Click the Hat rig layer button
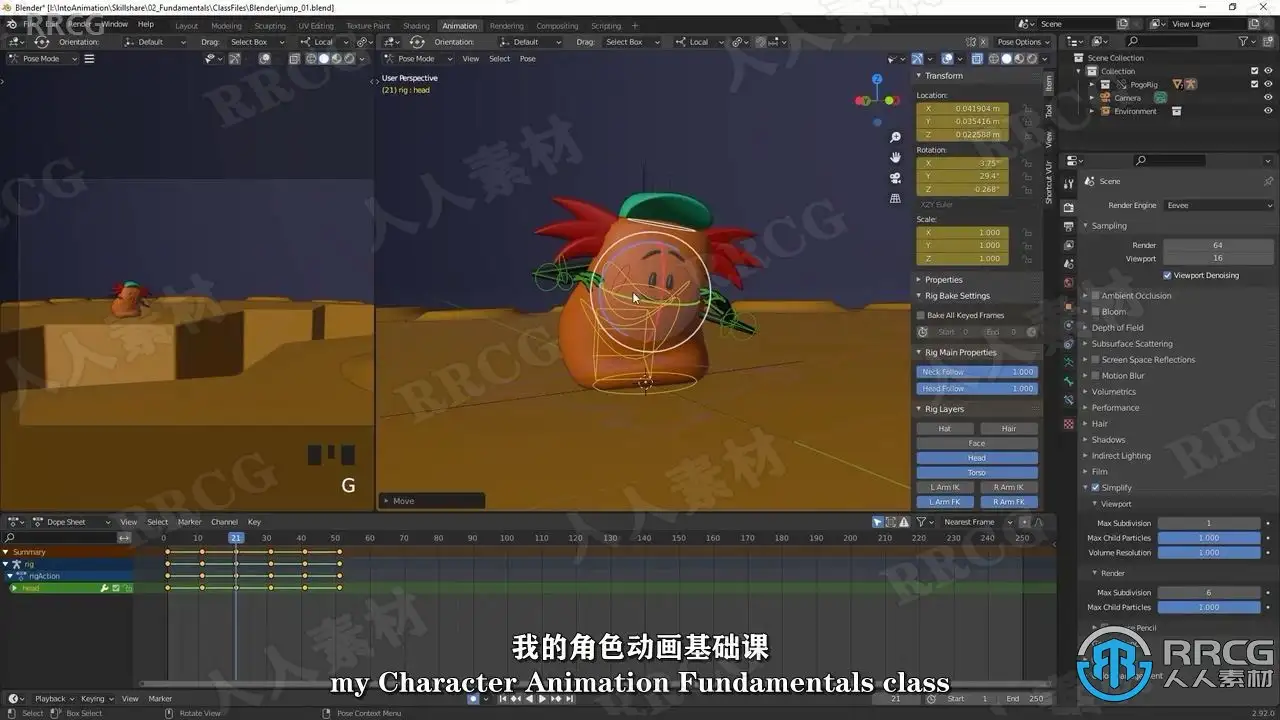Image resolution: width=1280 pixels, height=720 pixels. pyautogui.click(x=944, y=429)
